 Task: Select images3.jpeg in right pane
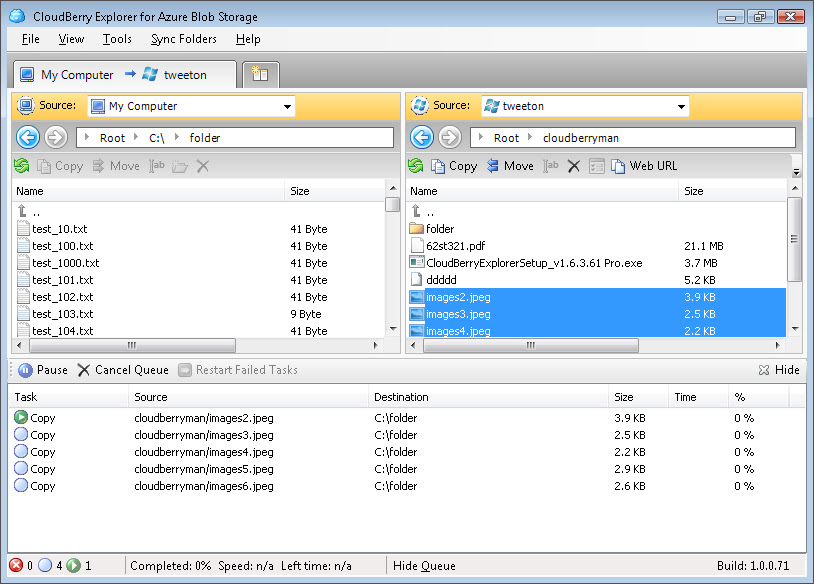[597, 314]
